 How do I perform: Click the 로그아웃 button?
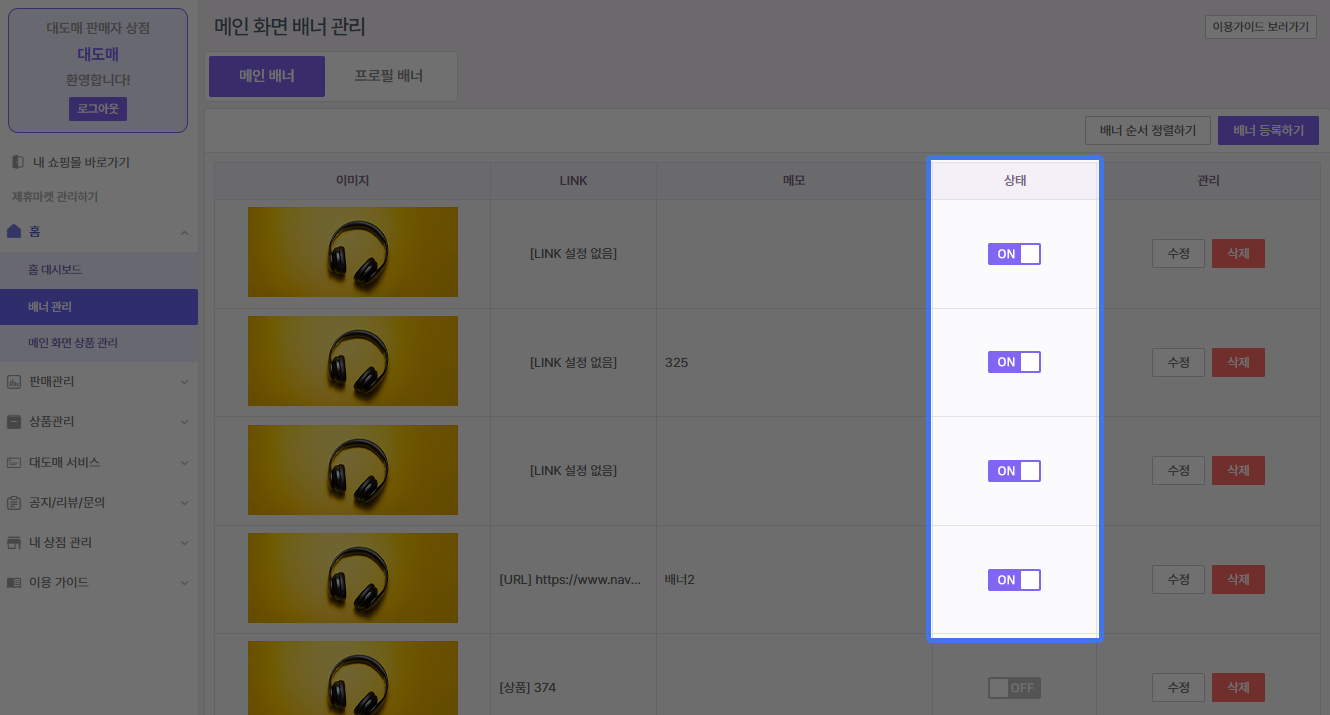point(98,109)
